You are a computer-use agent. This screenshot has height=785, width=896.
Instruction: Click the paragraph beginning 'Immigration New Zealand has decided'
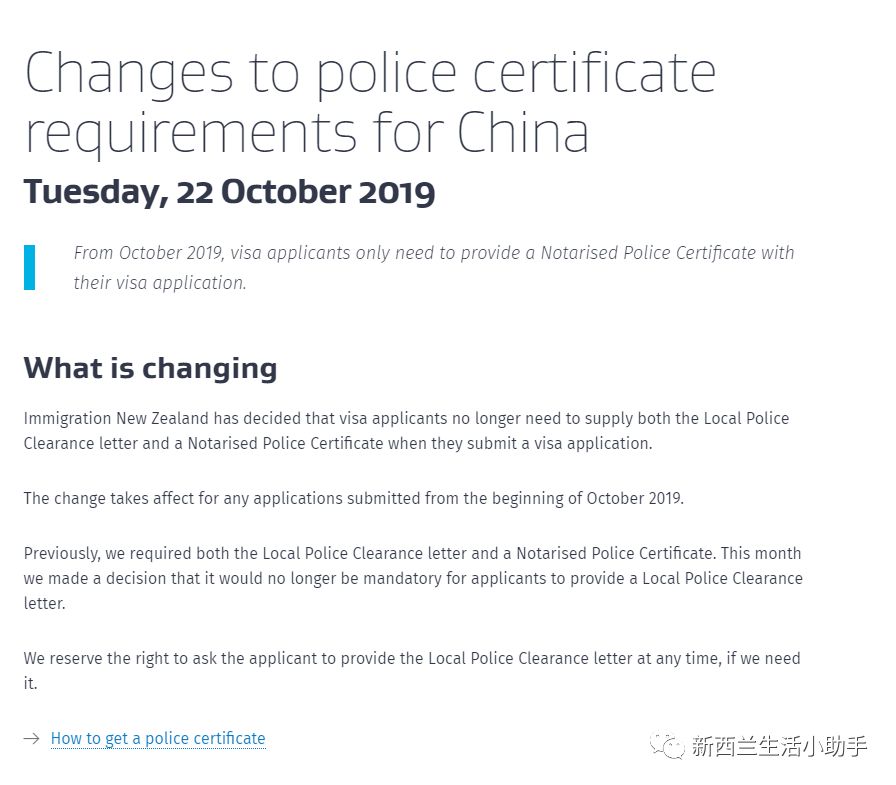406,431
